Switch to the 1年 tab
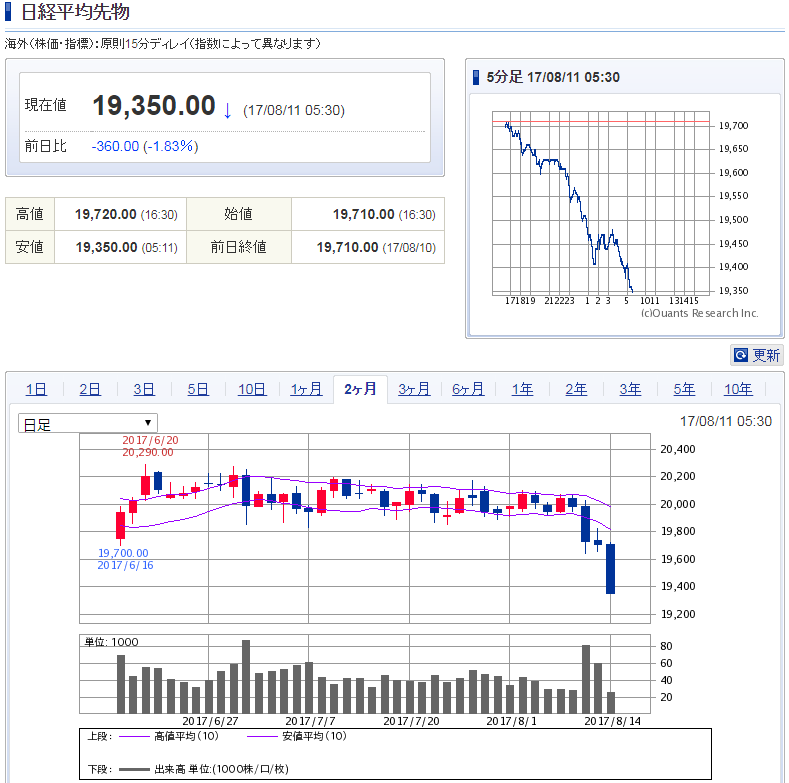The width and height of the screenshot is (789, 783). (522, 389)
